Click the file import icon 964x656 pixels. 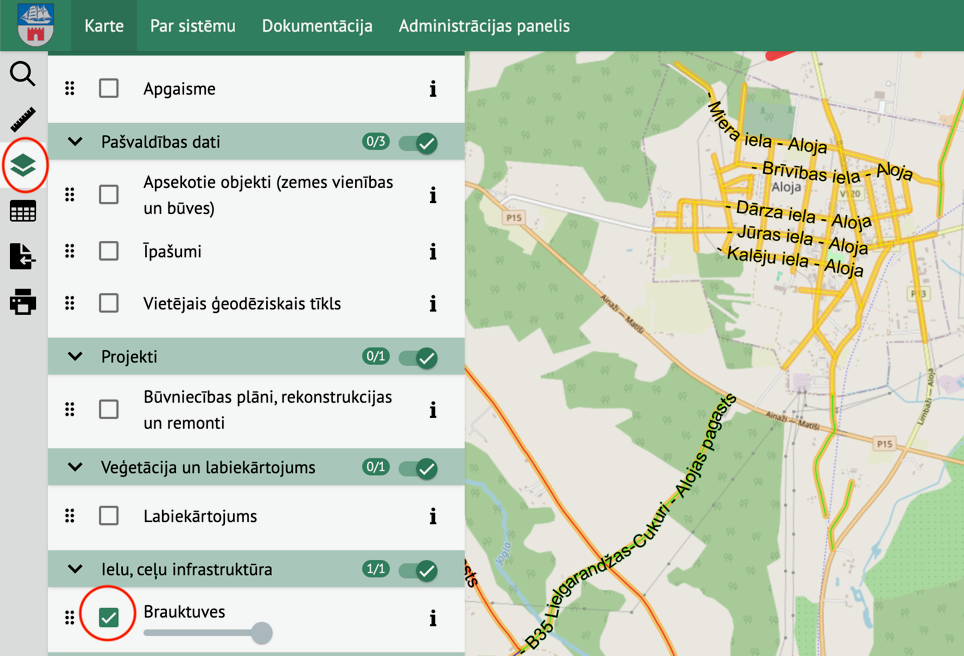click(x=23, y=256)
